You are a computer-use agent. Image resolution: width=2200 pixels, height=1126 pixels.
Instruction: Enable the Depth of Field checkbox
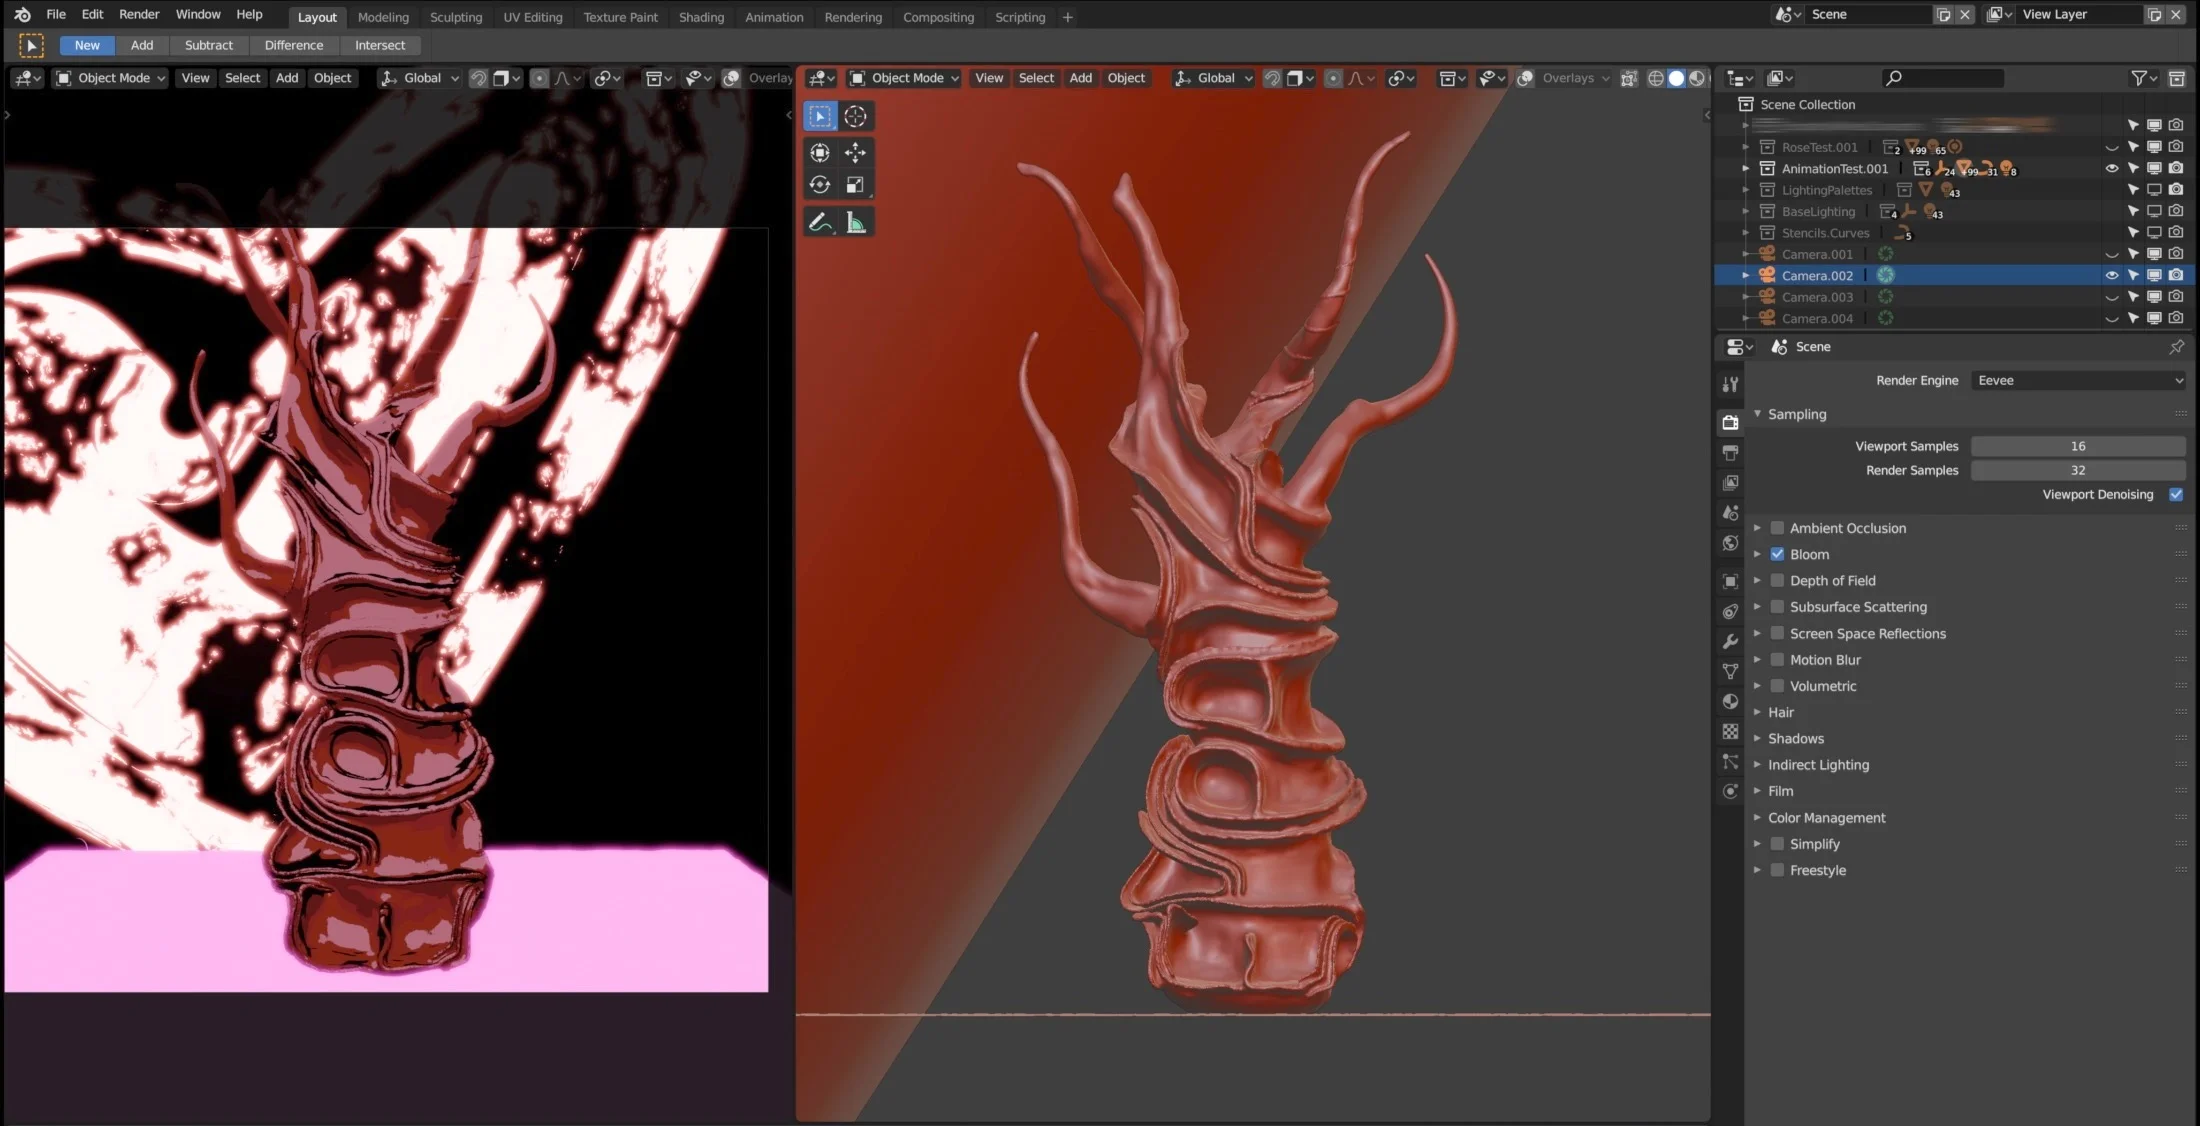point(1777,580)
